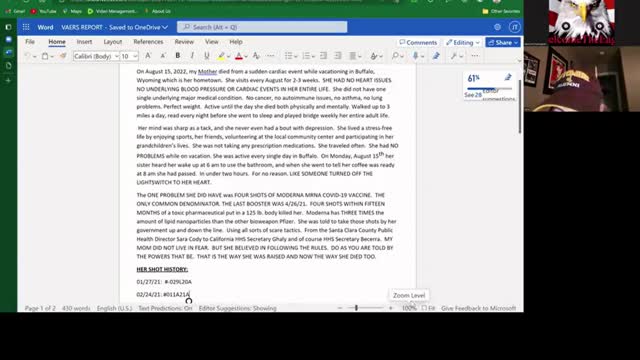Click the Paste clipboard icon
This screenshot has width=640, height=360.
click(45, 56)
